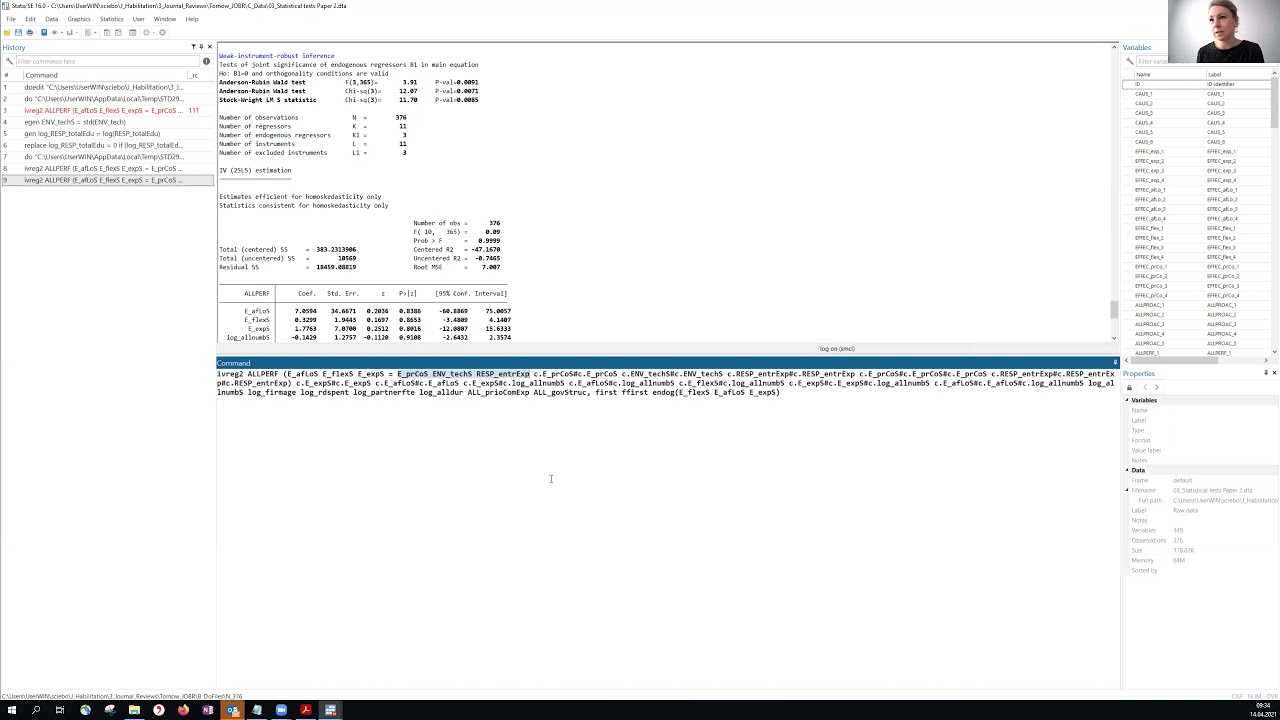The width and height of the screenshot is (1280, 720).
Task: Select variable EFFEC_exp_1 in Variables list
Action: tap(1197, 151)
